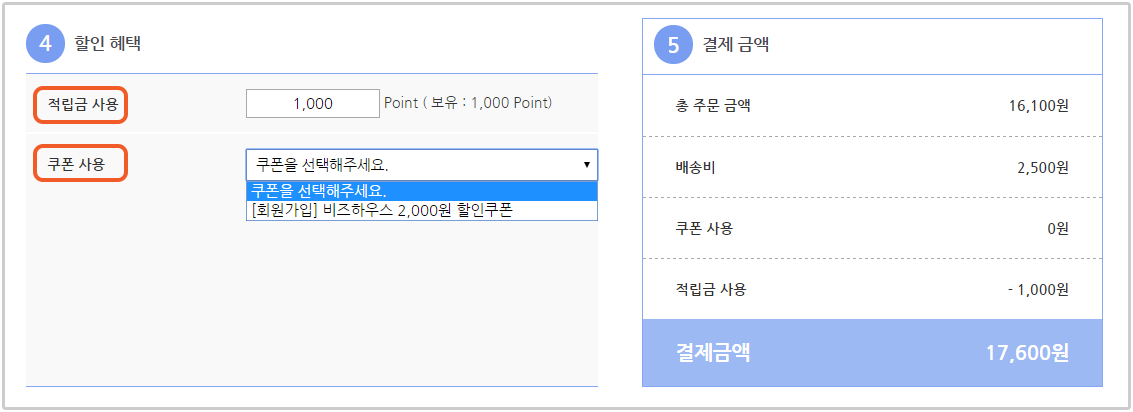Click the 결제금액 final total label
1133x412 pixels.
click(x=712, y=353)
